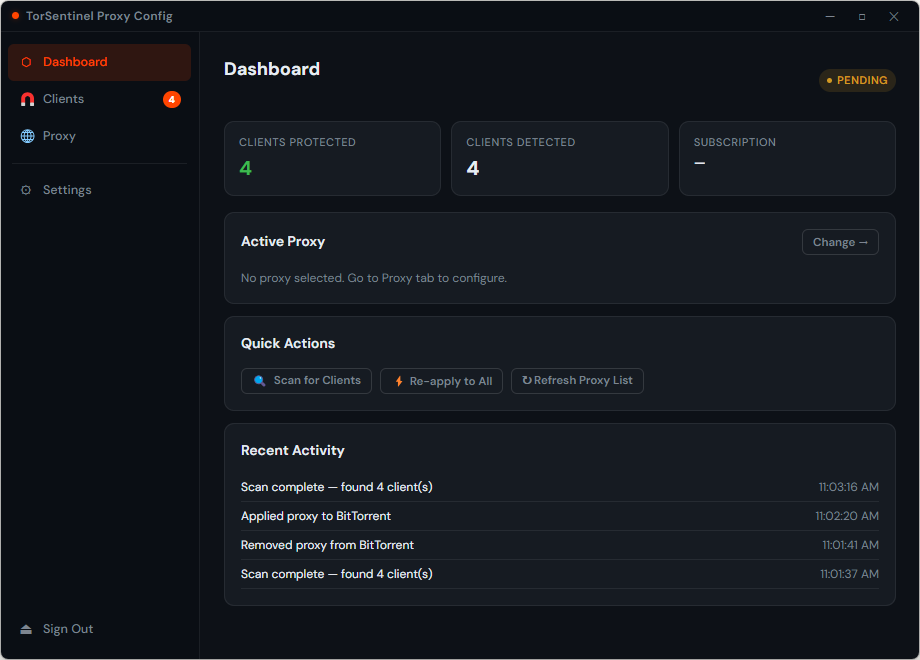The image size is (920, 660).
Task: Click the Re-apply to All button
Action: tap(441, 381)
